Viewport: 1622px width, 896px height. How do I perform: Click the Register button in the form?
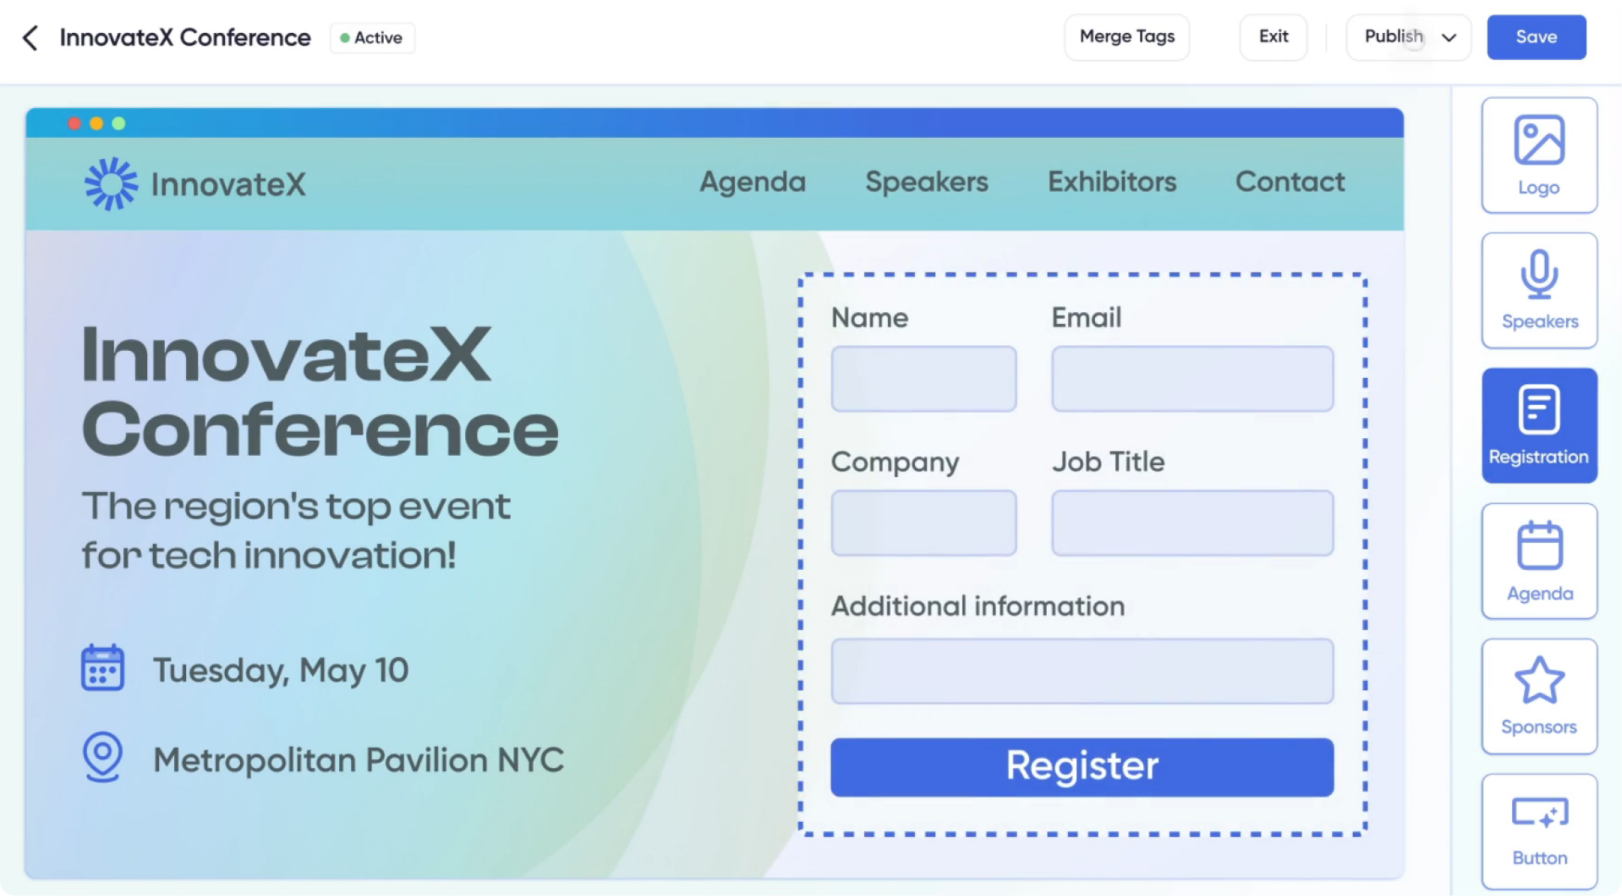pos(1082,767)
